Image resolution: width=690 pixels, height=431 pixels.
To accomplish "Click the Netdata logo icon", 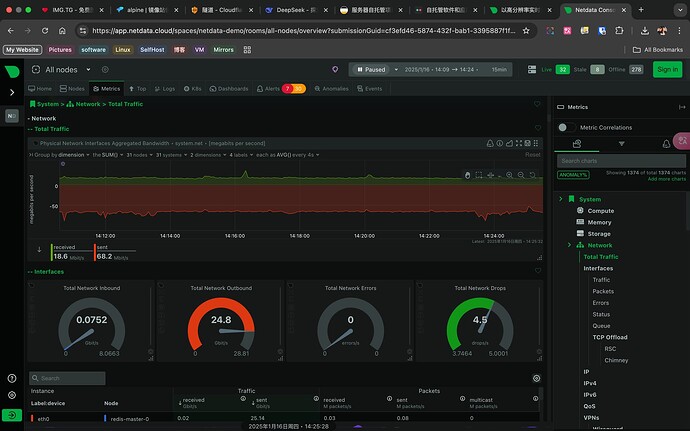I will (x=13, y=70).
